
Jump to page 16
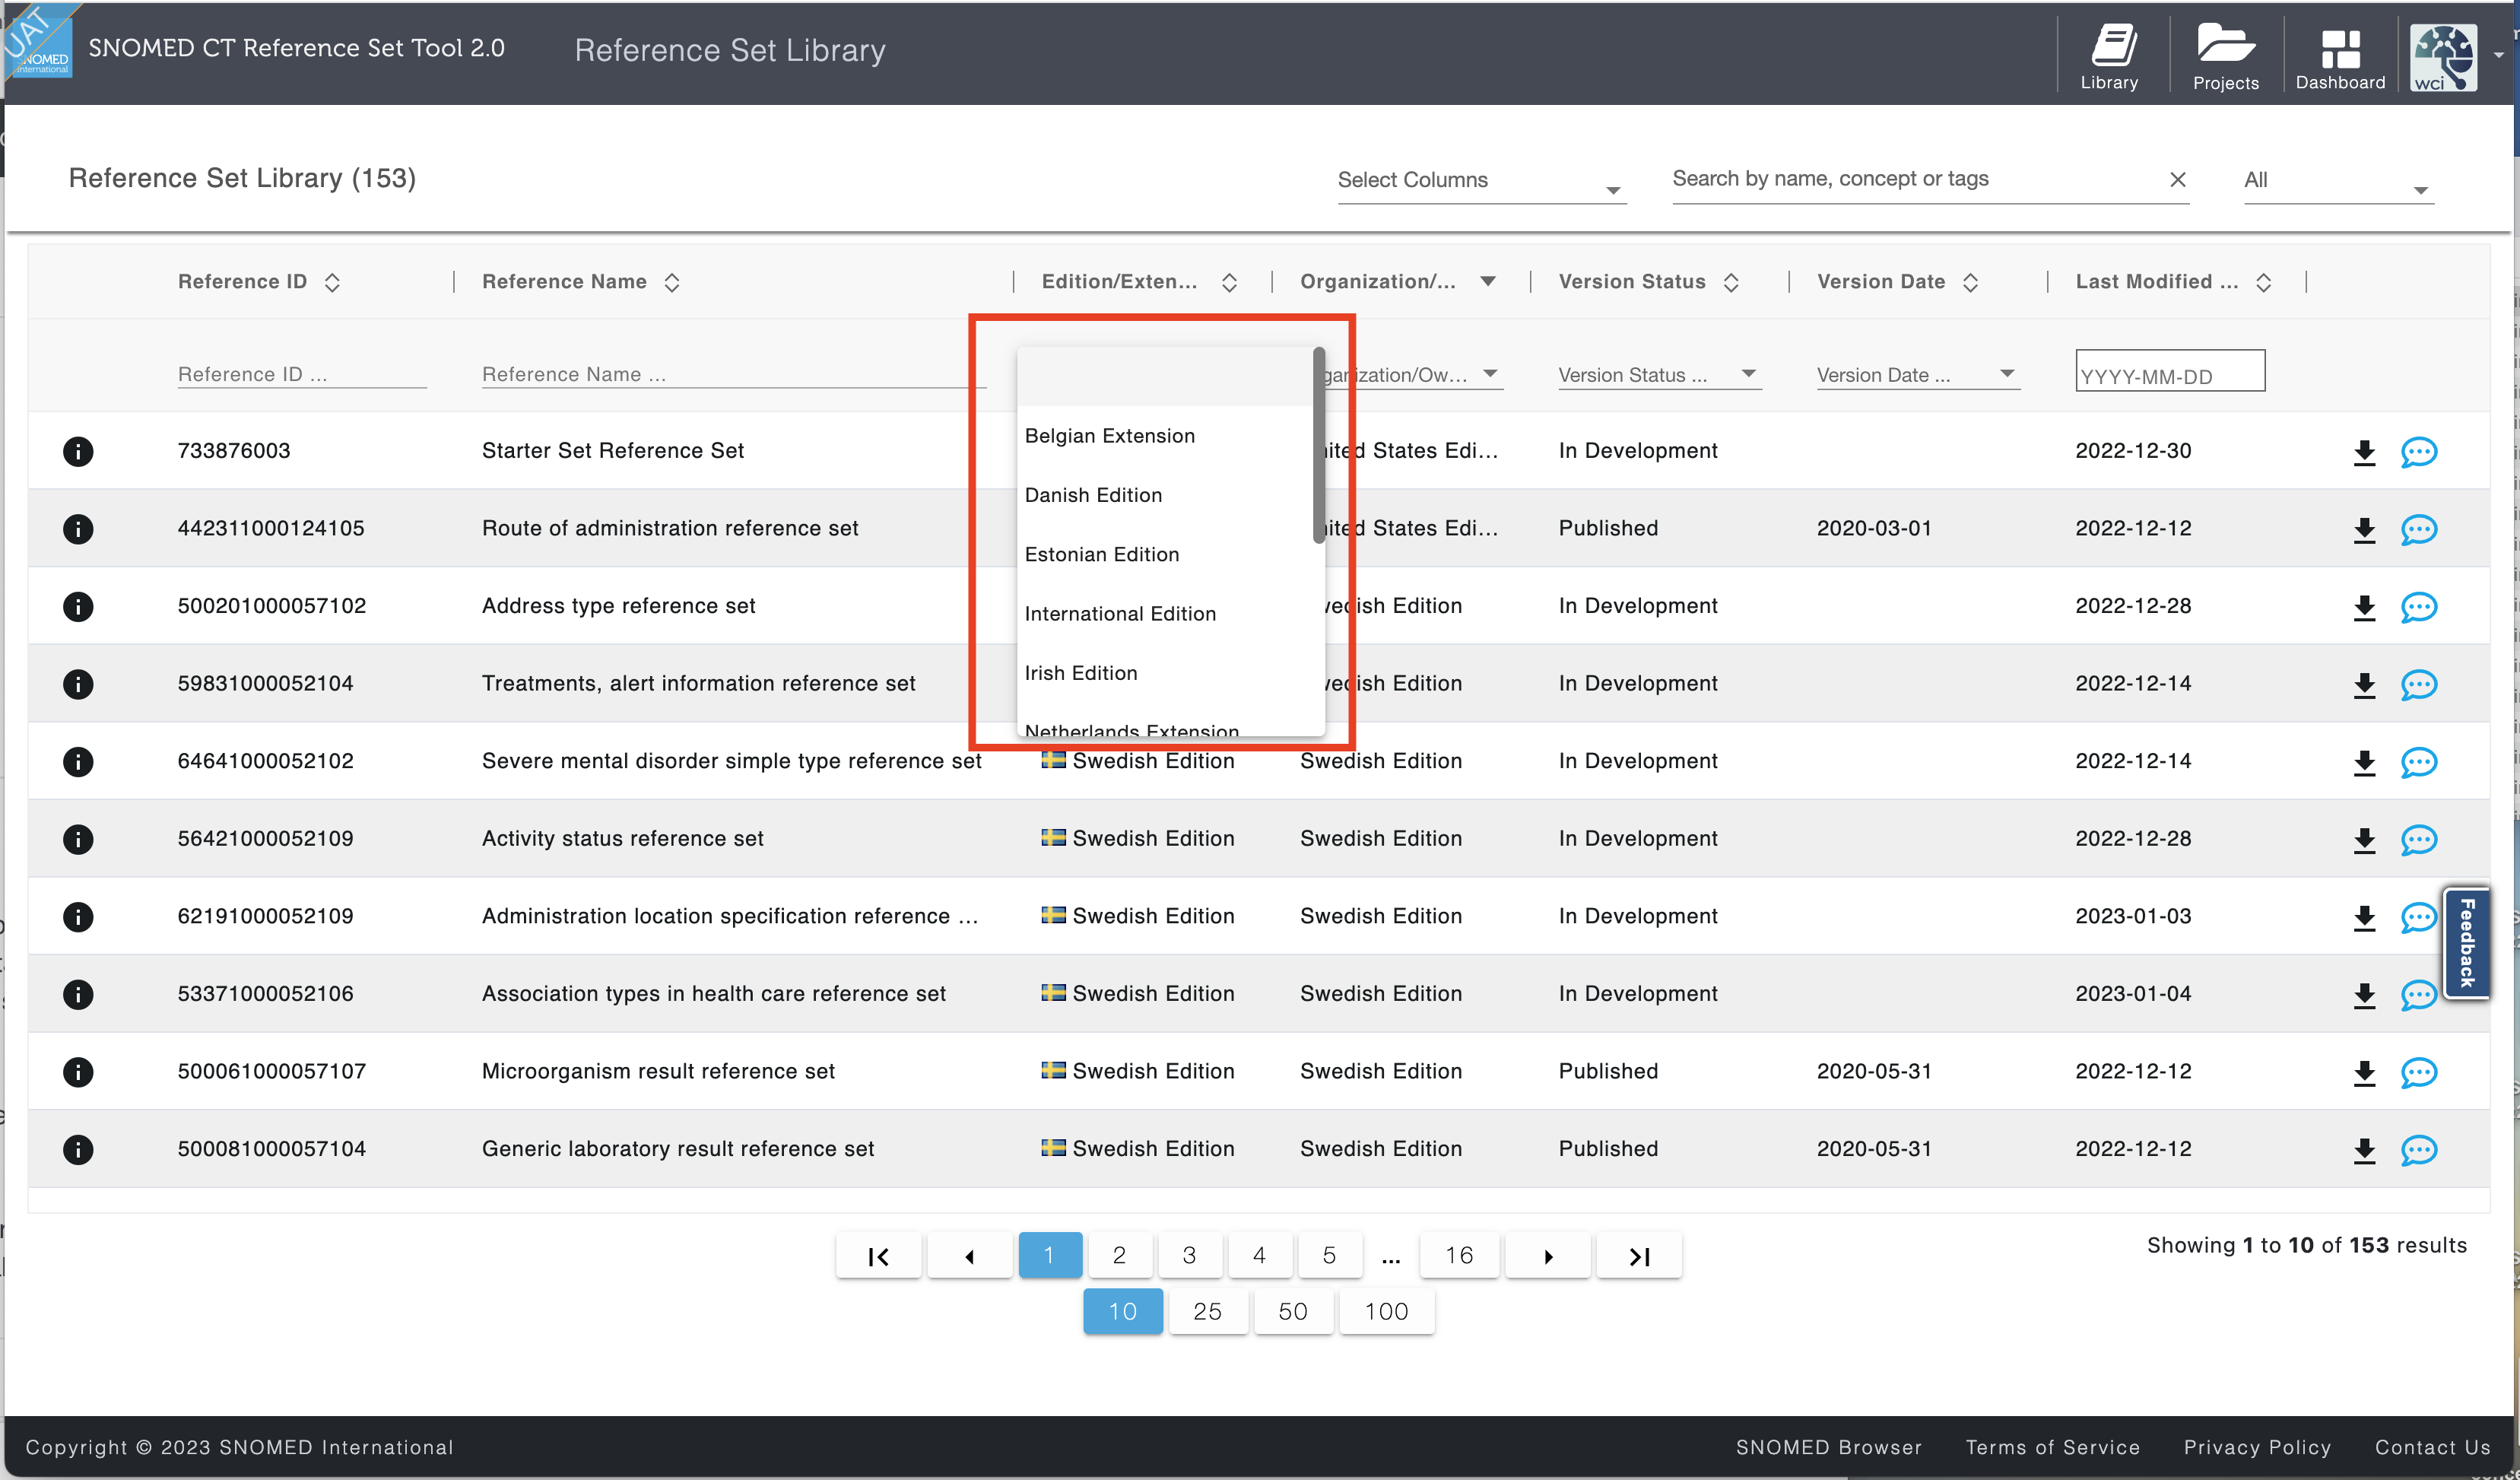(1459, 1255)
